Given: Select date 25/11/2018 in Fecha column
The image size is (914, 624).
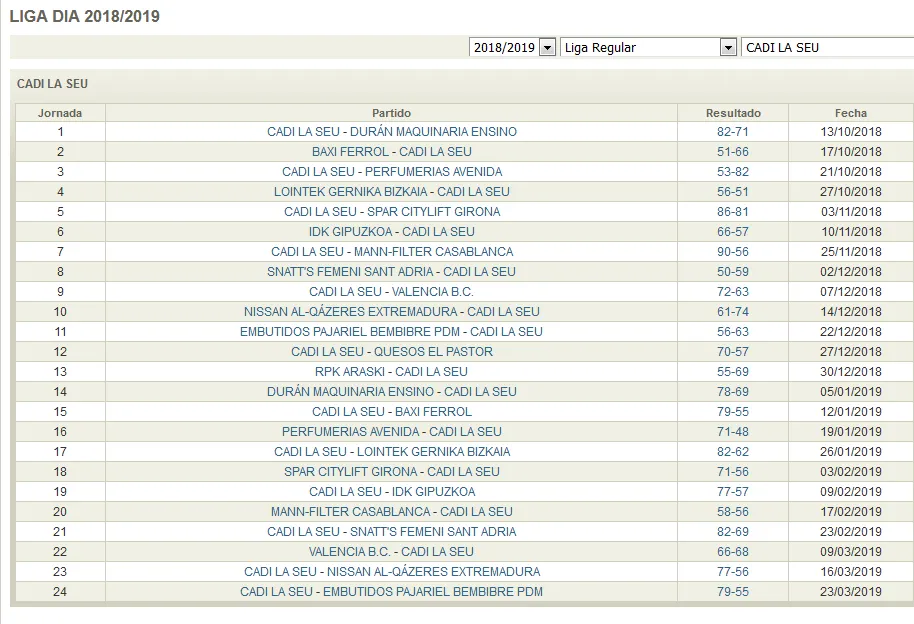Looking at the screenshot, I should click(x=851, y=251).
